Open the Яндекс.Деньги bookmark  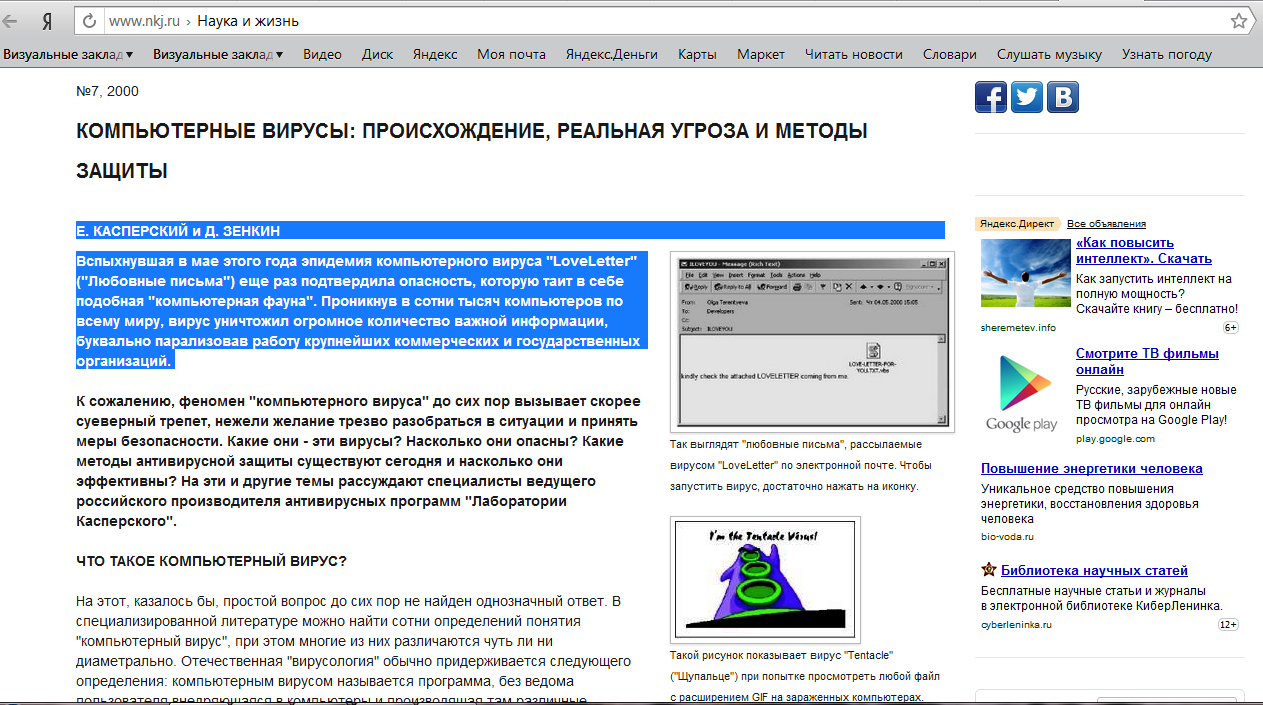tap(611, 55)
